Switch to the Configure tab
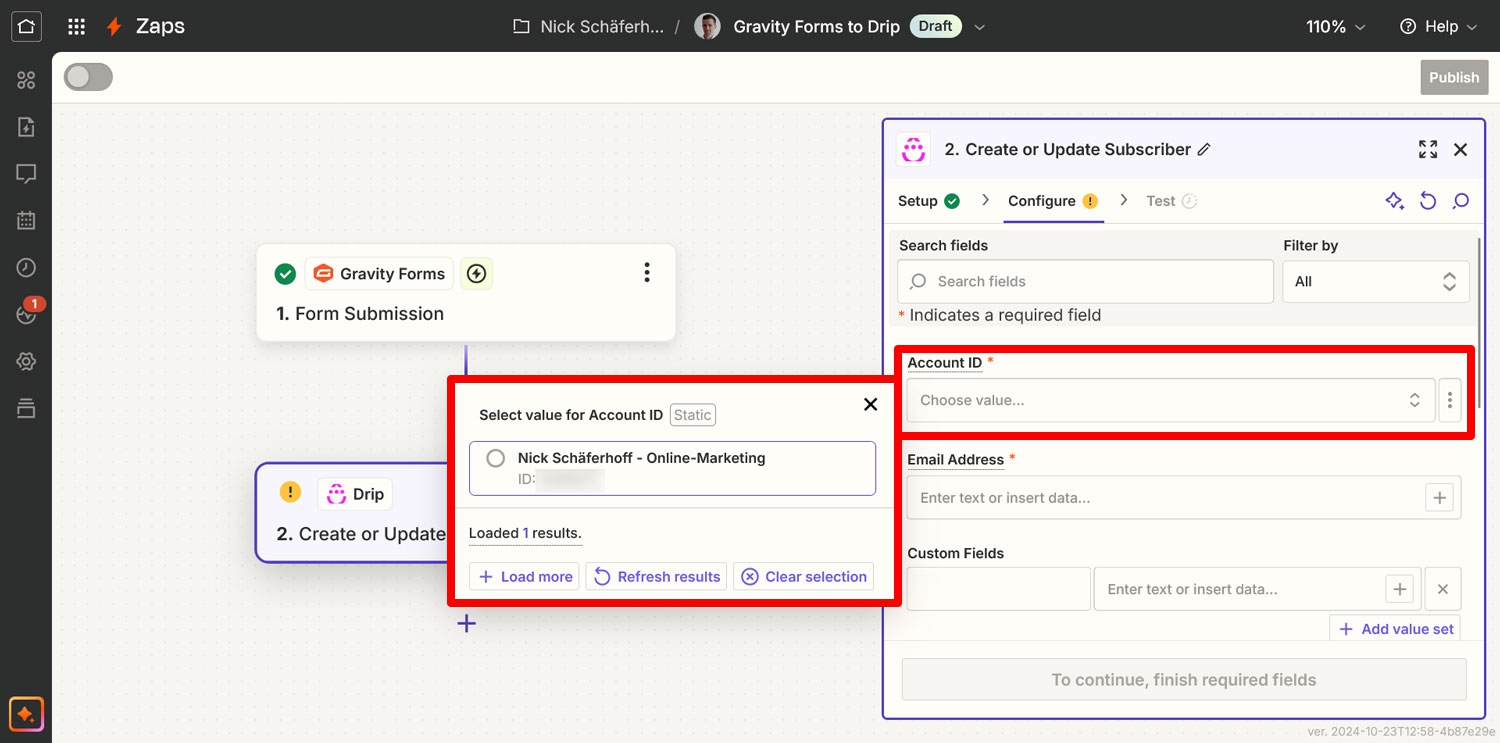This screenshot has height=743, width=1500. [x=1053, y=201]
